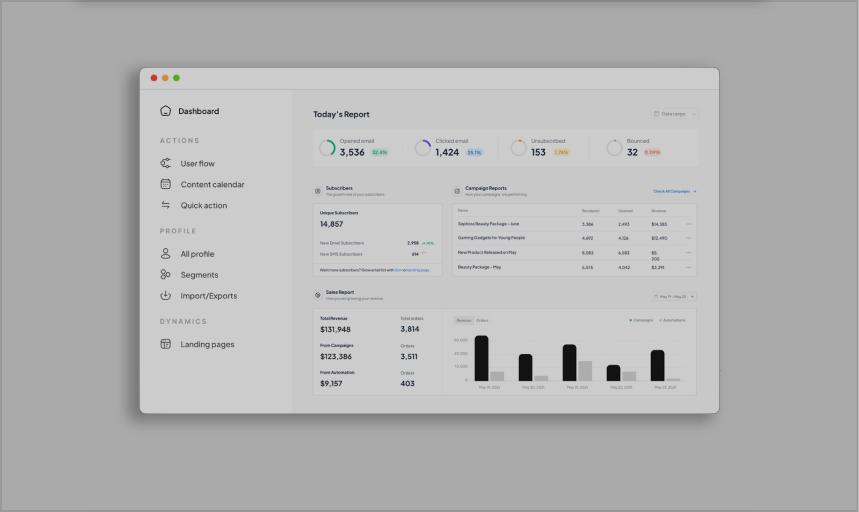This screenshot has height=512, width=859.
Task: Switch the sales chart to Orders
Action: pyautogui.click(x=482, y=320)
